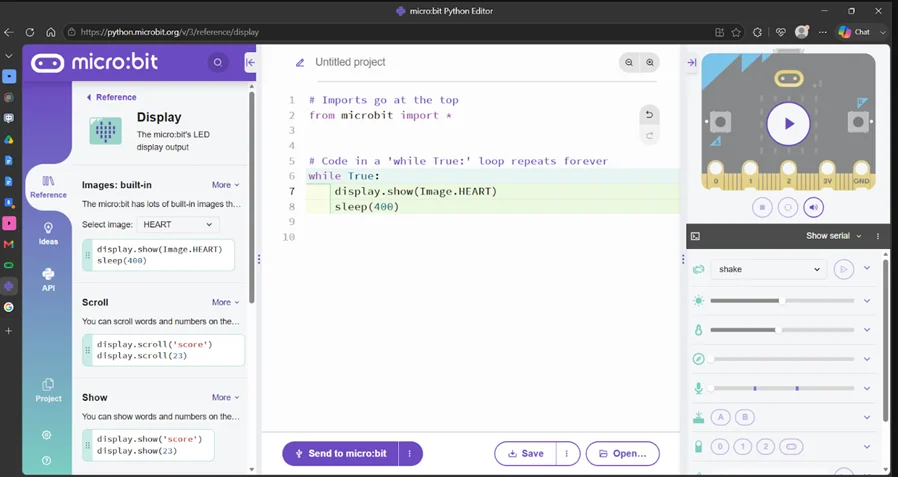Image resolution: width=898 pixels, height=477 pixels.
Task: Restart the simulator
Action: tap(788, 207)
